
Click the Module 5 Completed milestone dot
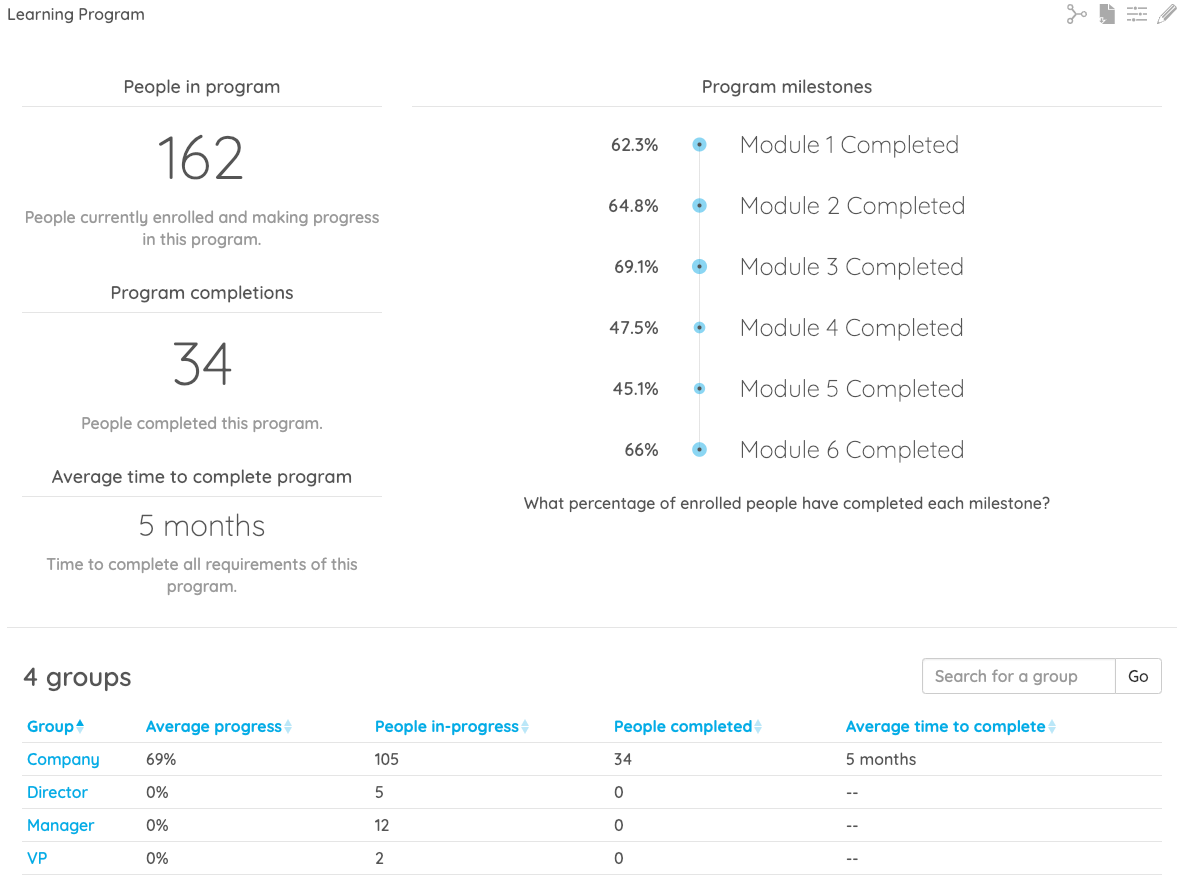(700, 389)
